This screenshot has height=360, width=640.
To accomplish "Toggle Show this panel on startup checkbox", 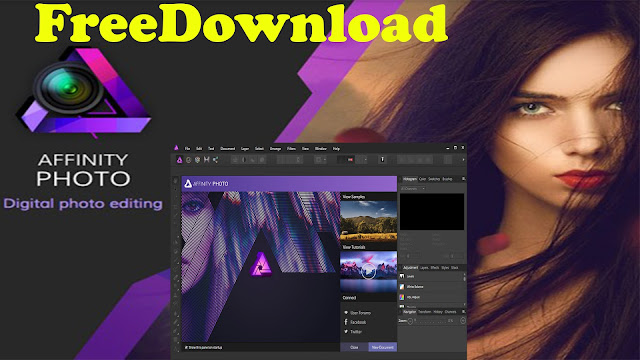I will click(186, 347).
